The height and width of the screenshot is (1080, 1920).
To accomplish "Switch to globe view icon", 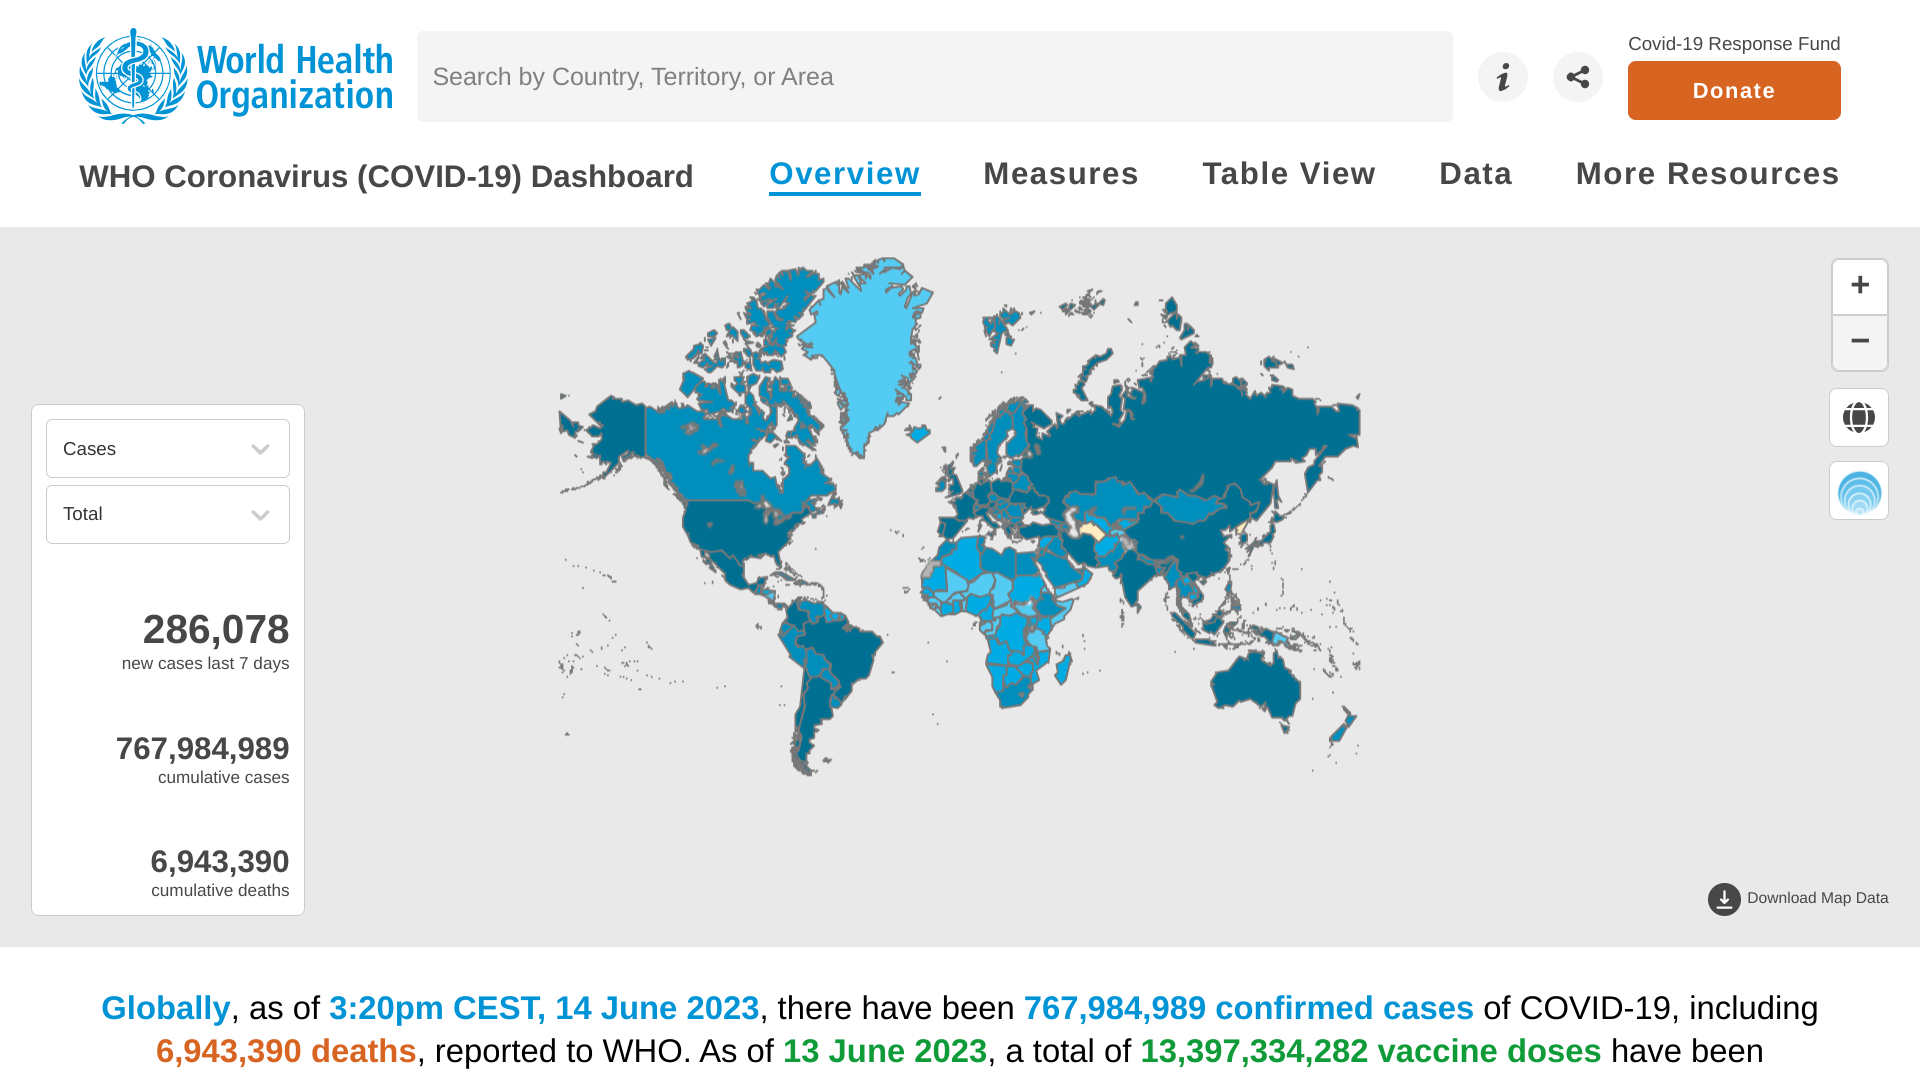I will click(1858, 418).
